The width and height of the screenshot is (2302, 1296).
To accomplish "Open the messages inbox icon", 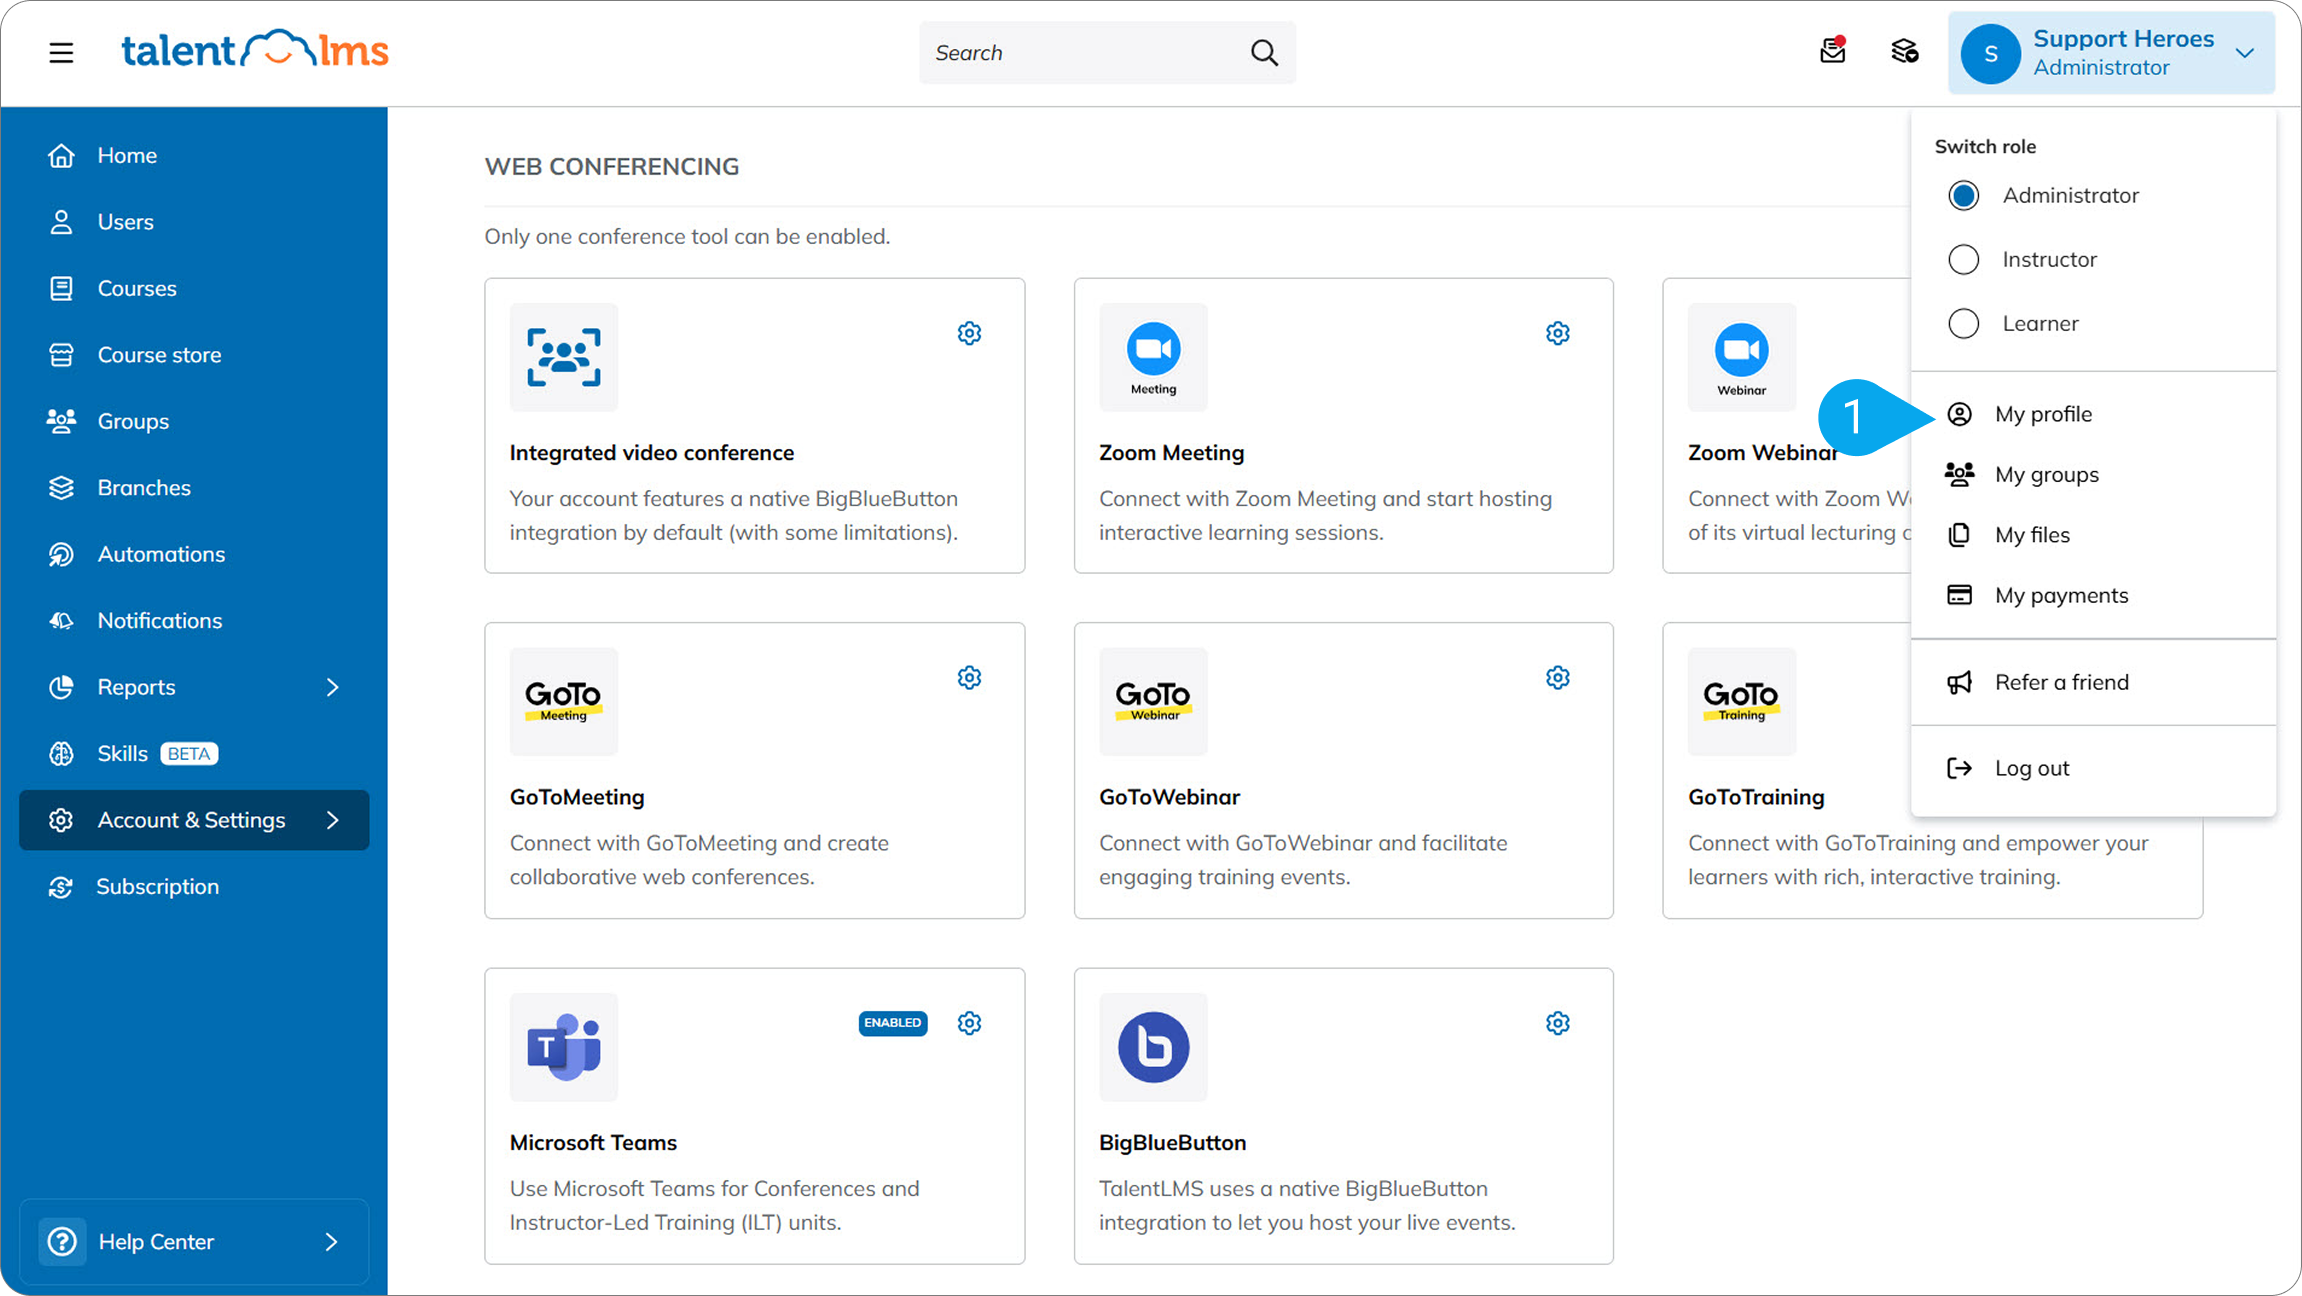I will 1833,50.
